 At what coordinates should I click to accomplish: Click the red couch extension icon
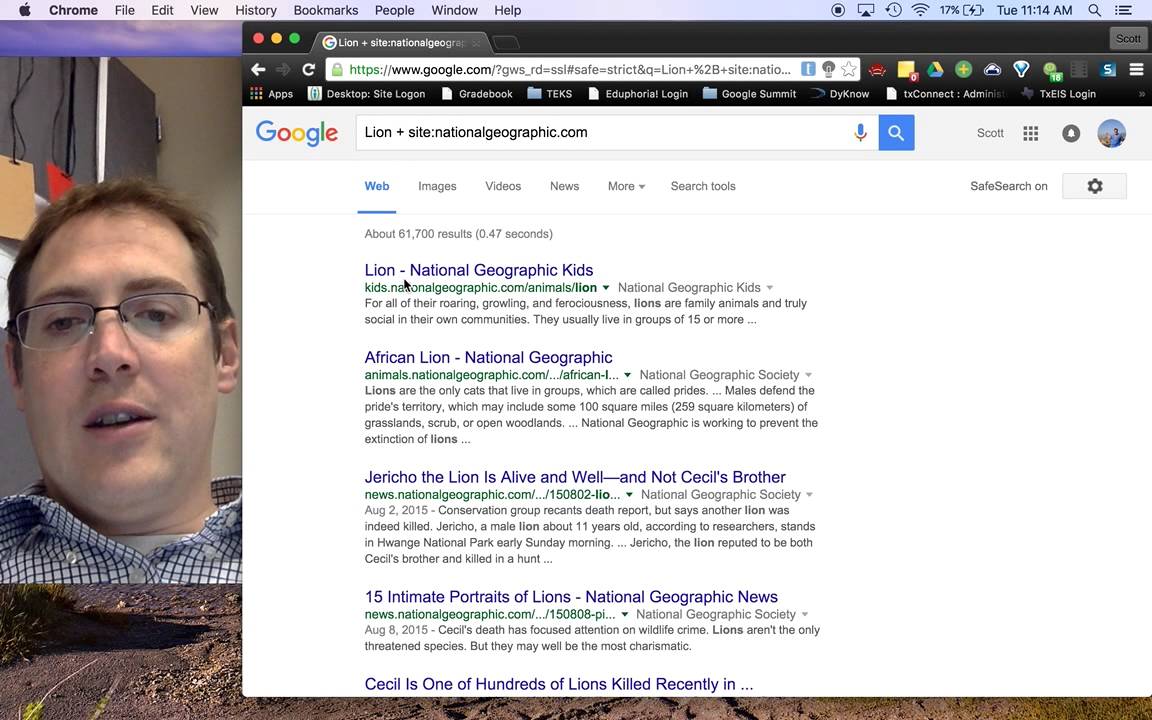tap(876, 70)
